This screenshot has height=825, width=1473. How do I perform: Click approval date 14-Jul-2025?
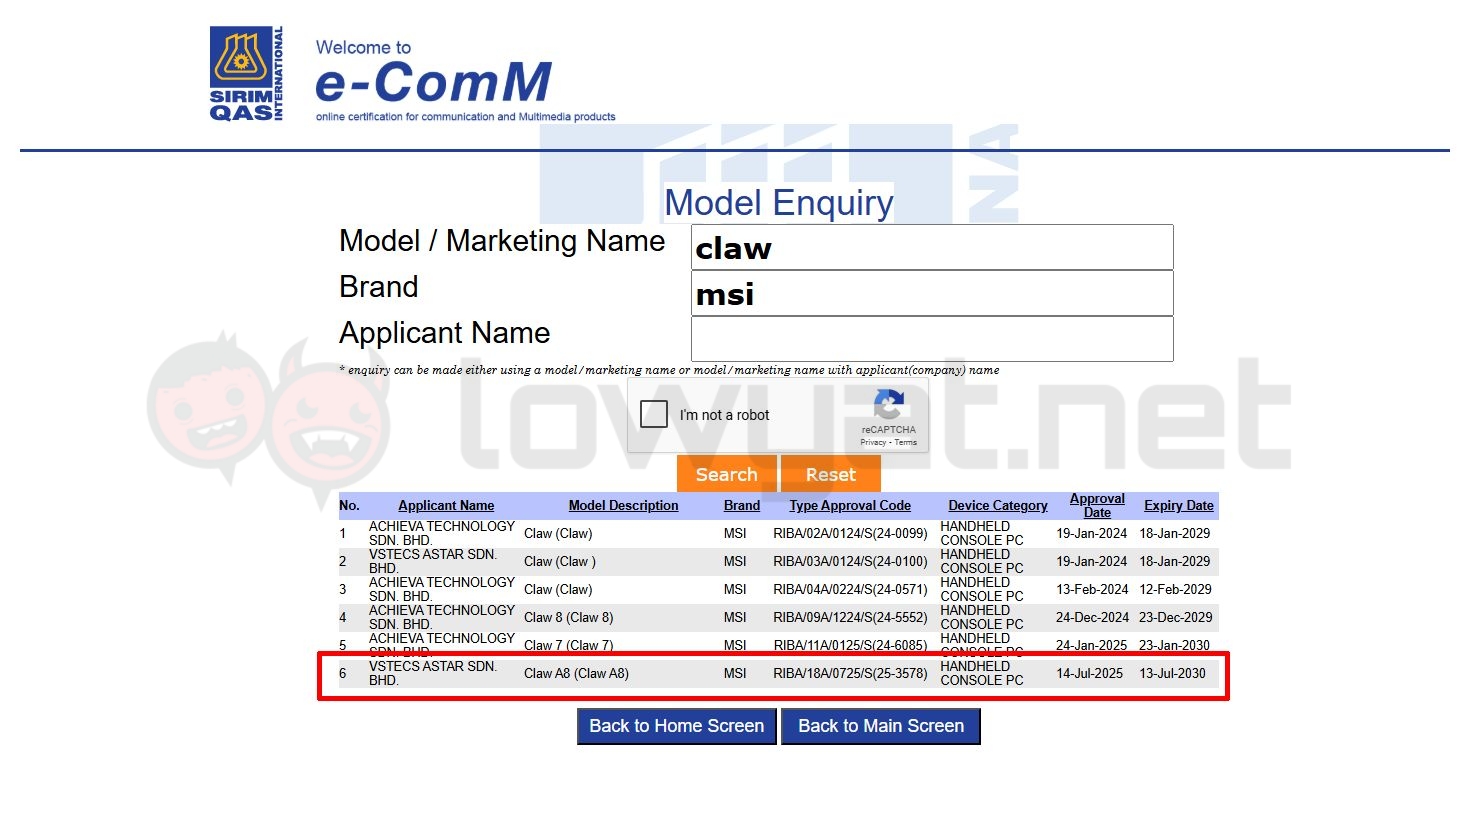tap(1090, 674)
